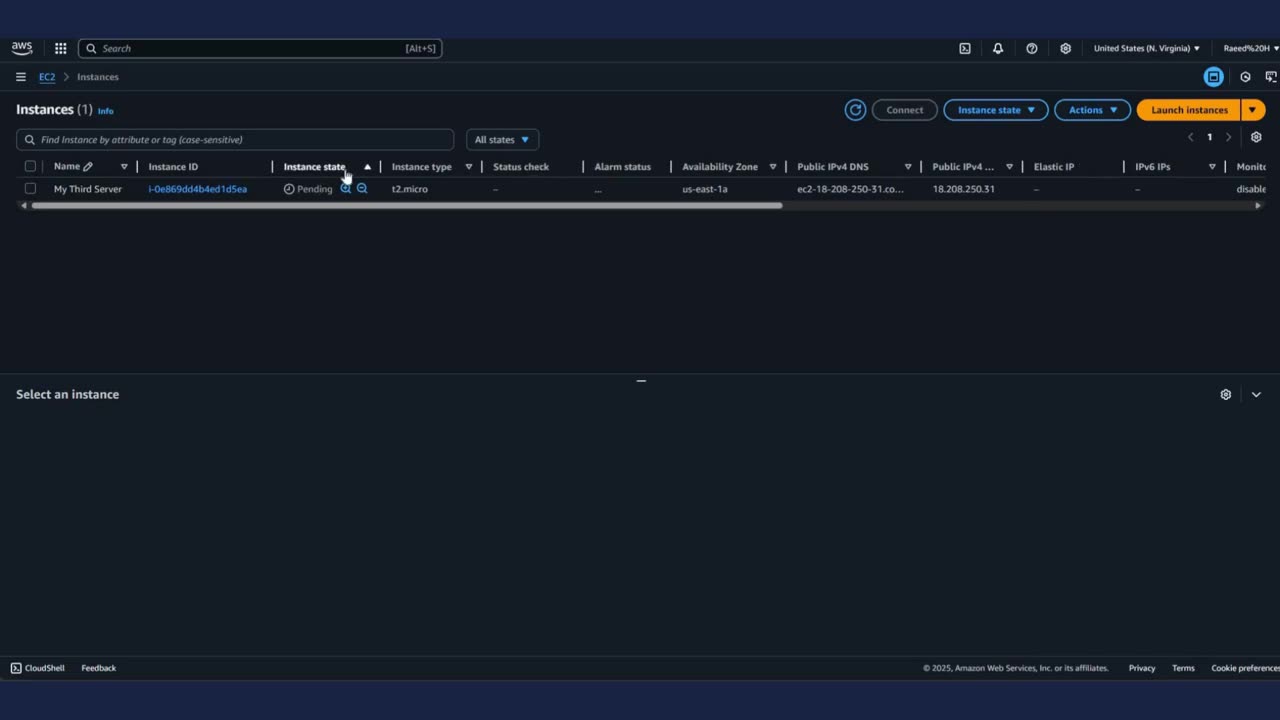Click the Pending instance state text
The image size is (1280, 720).
click(315, 189)
